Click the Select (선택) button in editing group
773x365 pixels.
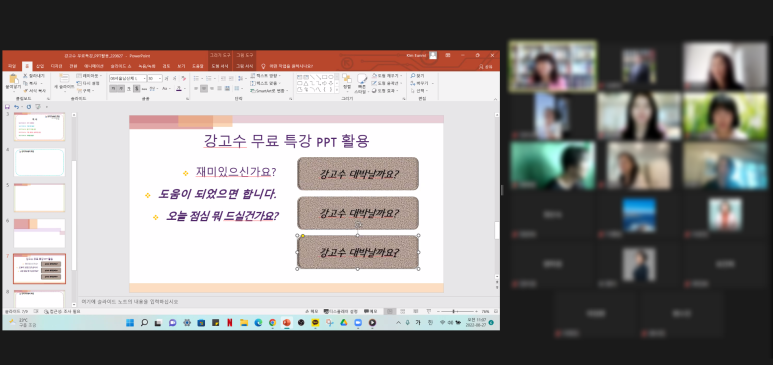tap(419, 91)
